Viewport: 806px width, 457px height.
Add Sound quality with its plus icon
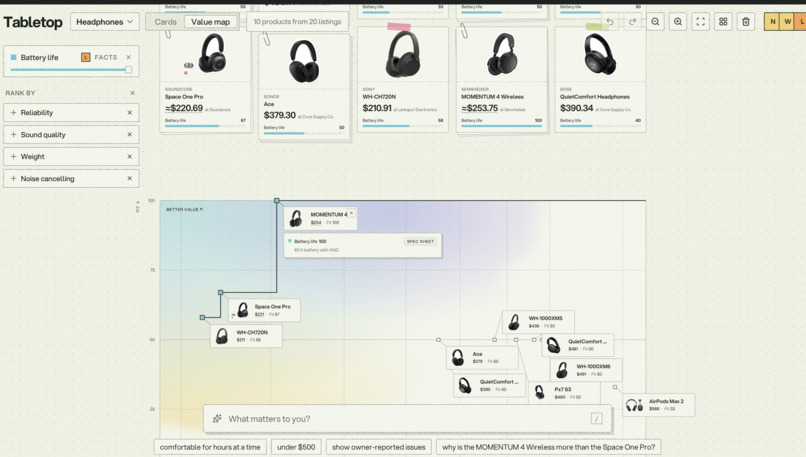pos(13,135)
